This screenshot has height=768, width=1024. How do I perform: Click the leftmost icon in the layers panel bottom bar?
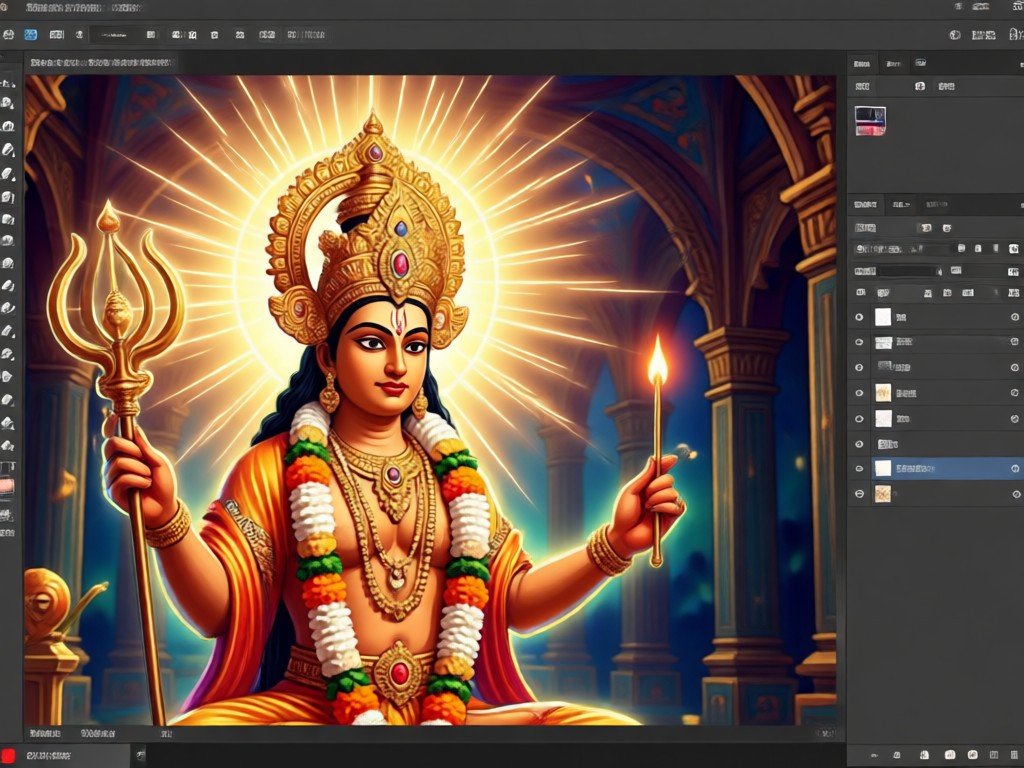874,756
